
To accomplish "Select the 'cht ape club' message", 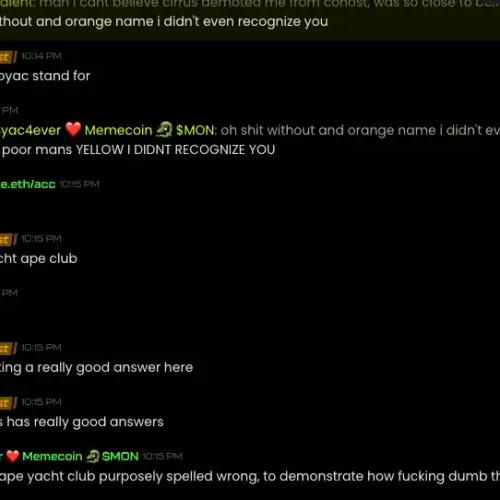I will 39,259.
